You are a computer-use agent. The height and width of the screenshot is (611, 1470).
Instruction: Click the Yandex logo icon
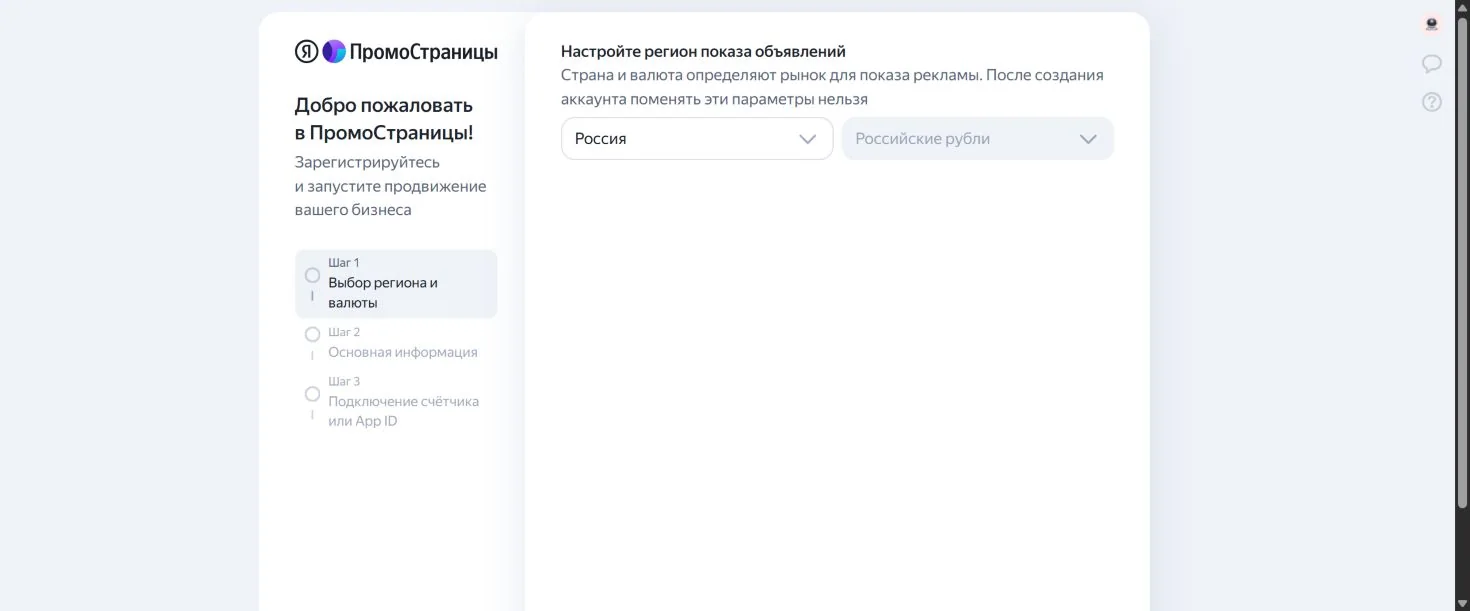[306, 52]
